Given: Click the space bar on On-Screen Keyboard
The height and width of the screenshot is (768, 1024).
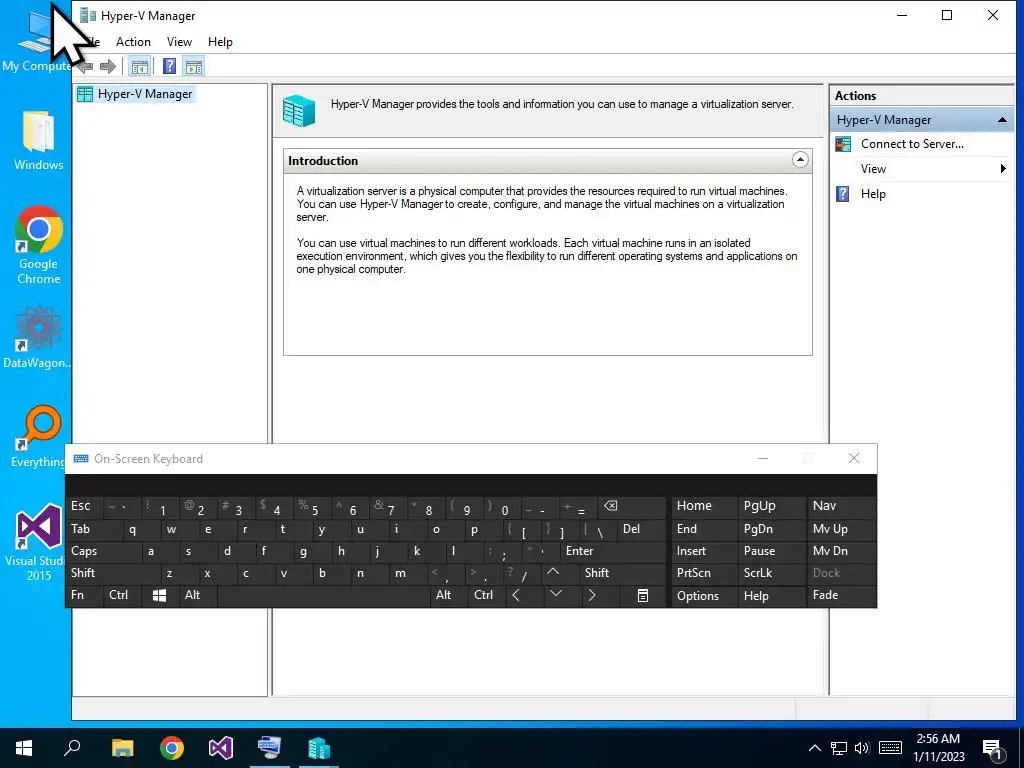Looking at the screenshot, I should (323, 596).
